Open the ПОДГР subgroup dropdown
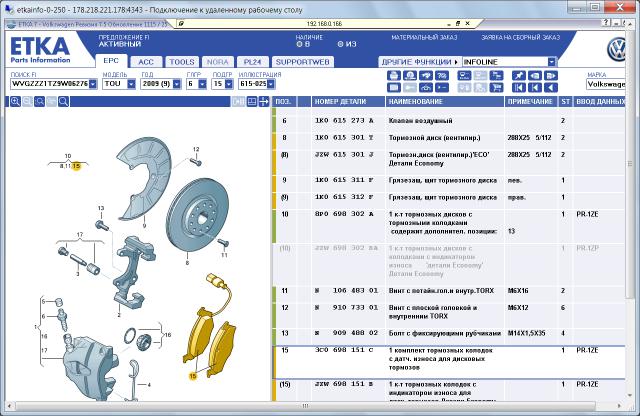The width and height of the screenshot is (640, 416). pos(229,84)
